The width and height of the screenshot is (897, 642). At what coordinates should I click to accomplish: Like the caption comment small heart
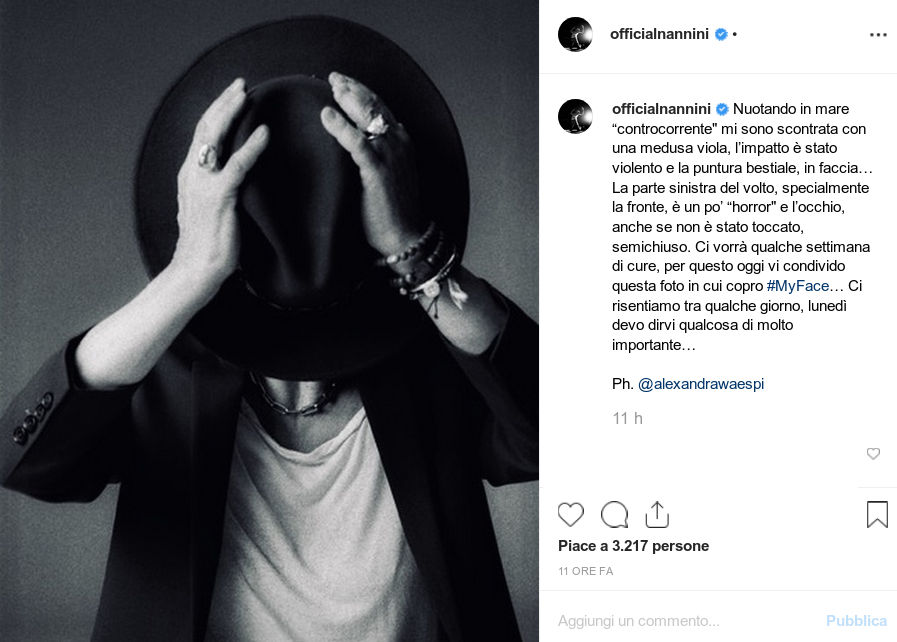pyautogui.click(x=873, y=454)
